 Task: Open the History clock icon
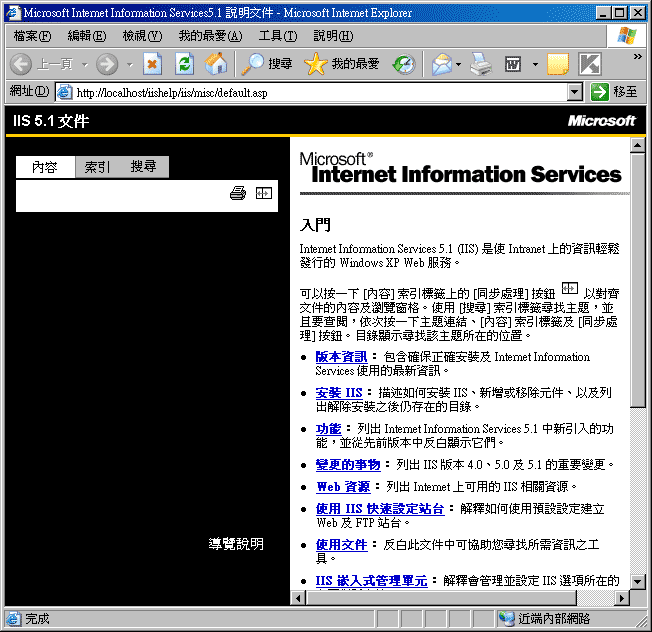(404, 64)
